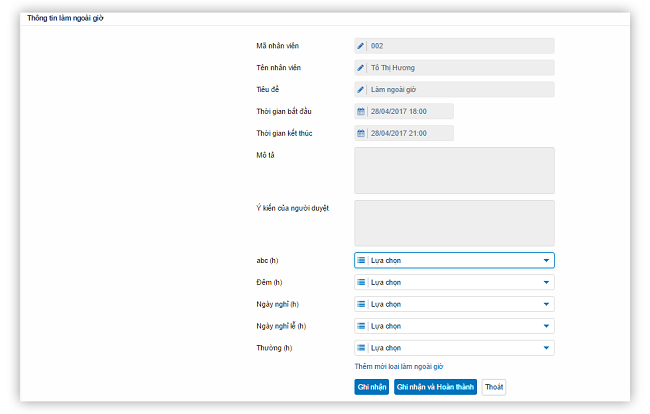Viewport: 650px width, 414px height.
Task: Click inside the Mô tả text area
Action: coord(454,171)
